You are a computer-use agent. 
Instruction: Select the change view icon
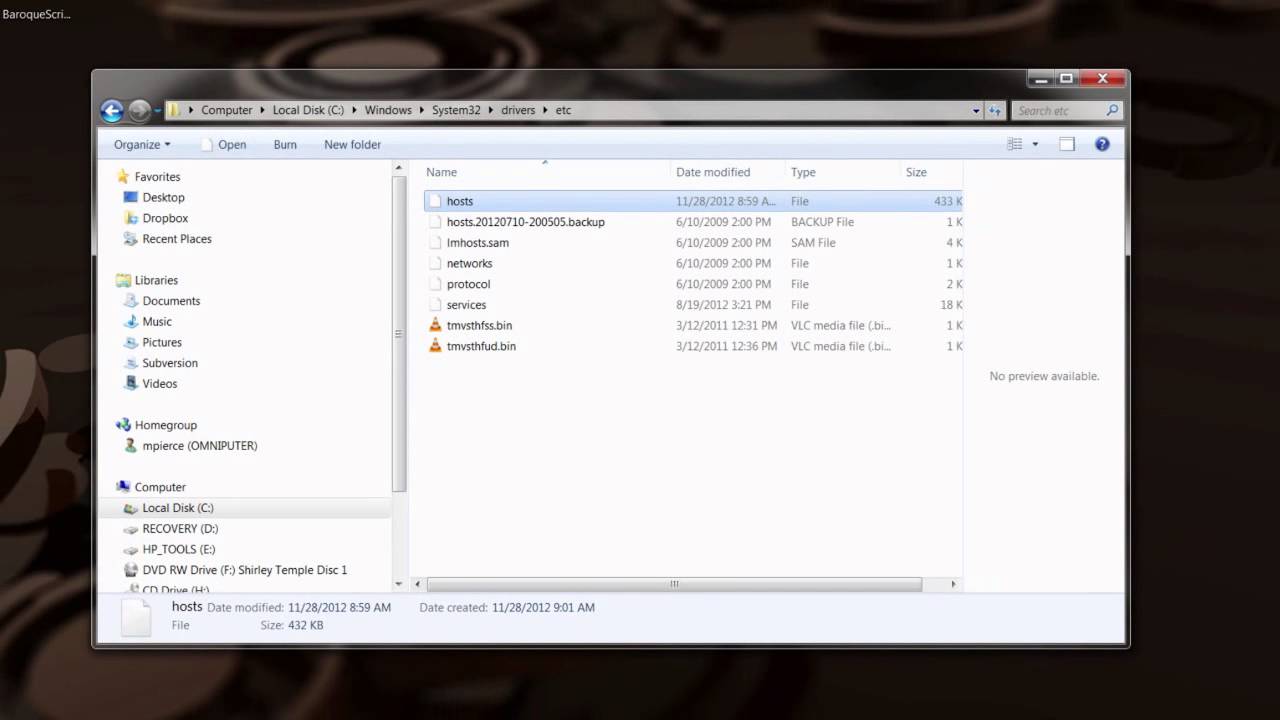click(x=1013, y=144)
